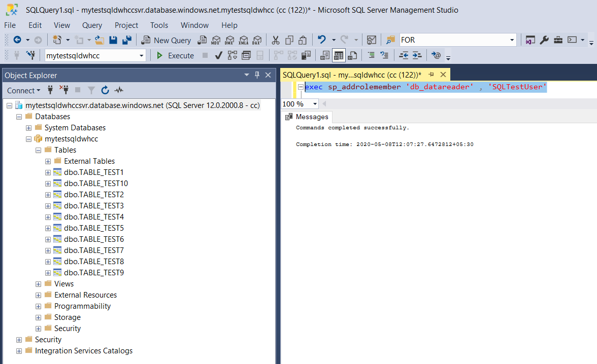
Task: Select the External Resources folder
Action: [x=85, y=295]
